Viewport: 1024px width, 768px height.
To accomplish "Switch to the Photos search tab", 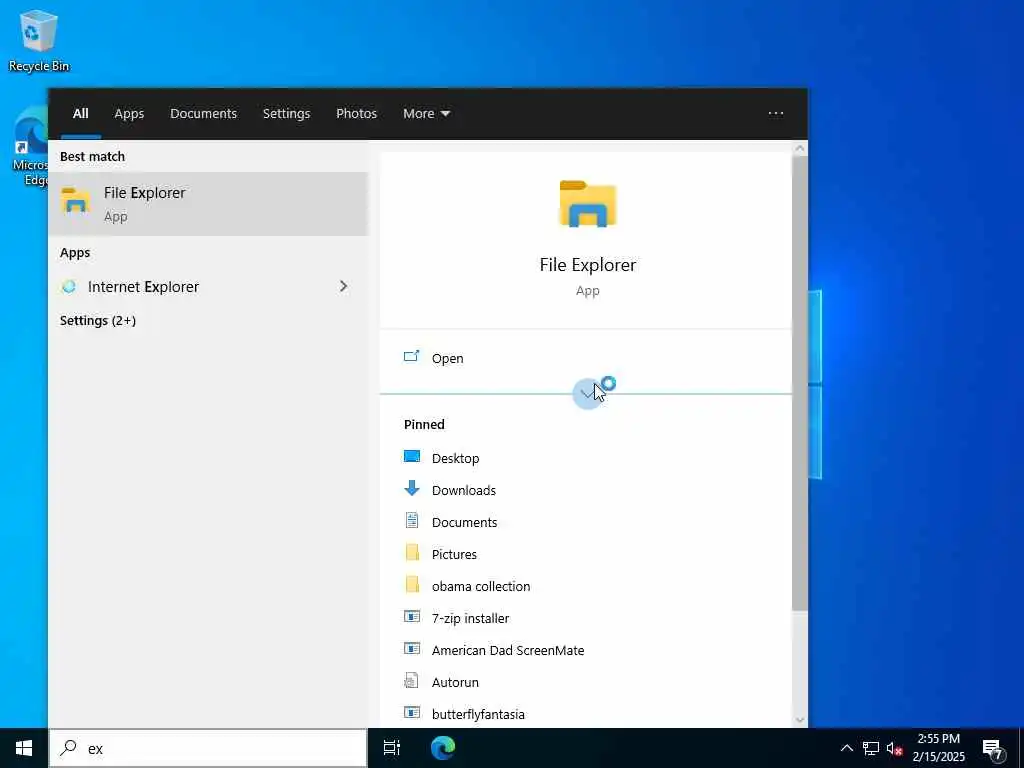I will (x=357, y=113).
